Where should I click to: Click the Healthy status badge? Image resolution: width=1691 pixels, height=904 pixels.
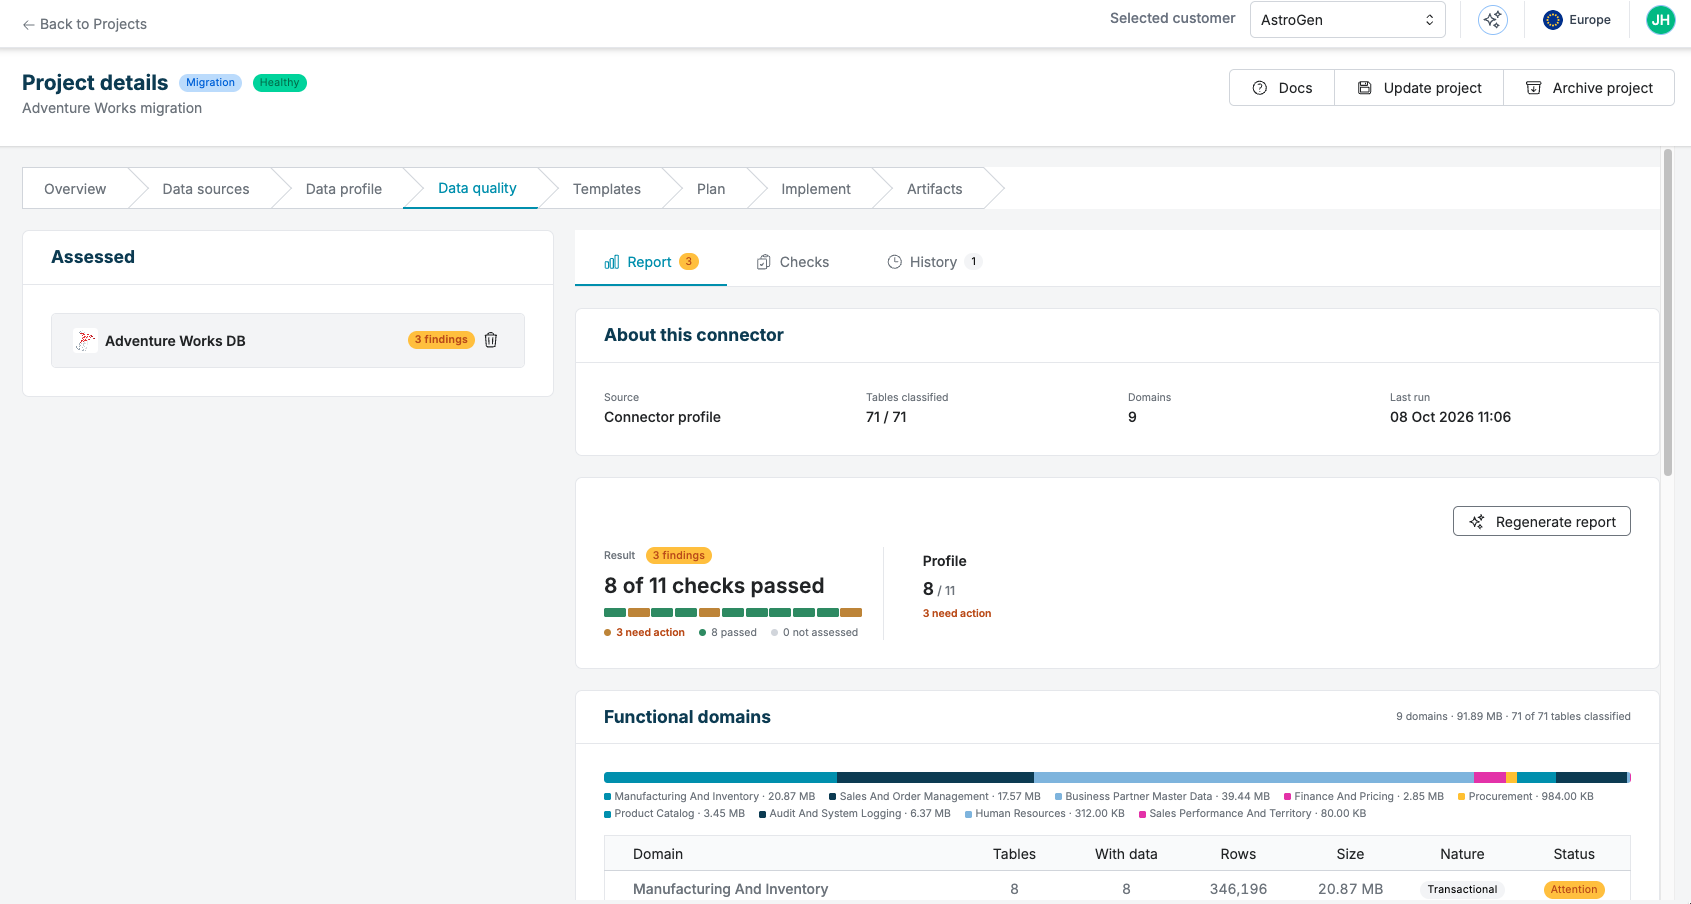pyautogui.click(x=279, y=83)
